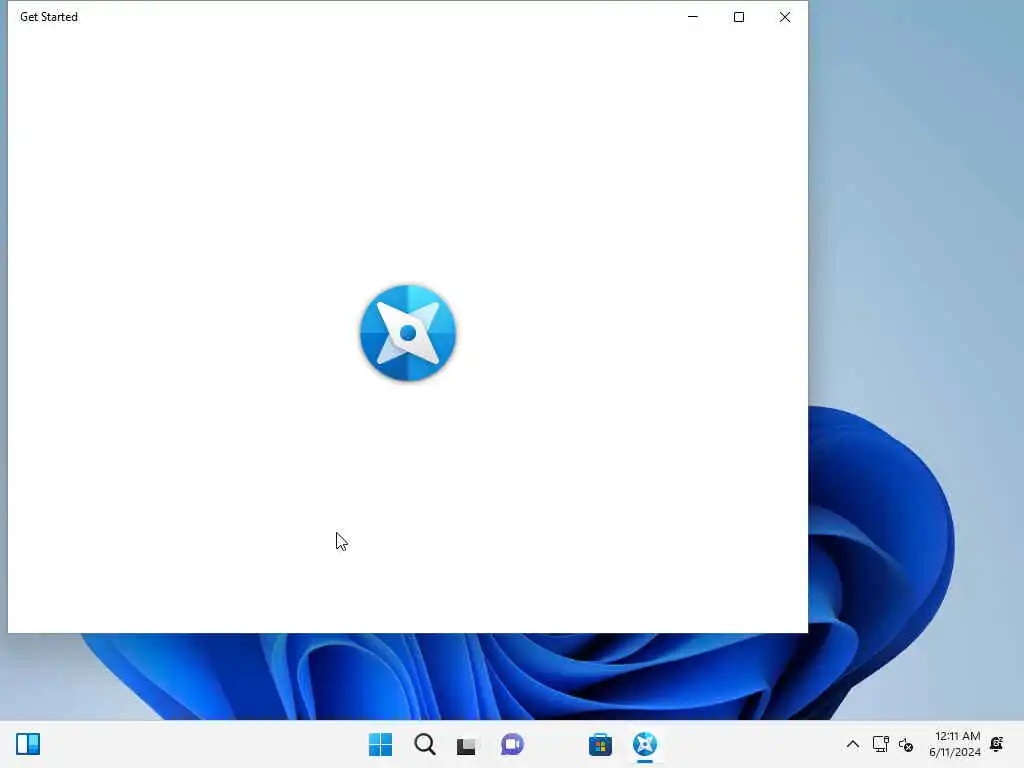Minimize the Get Started window
This screenshot has height=768, width=1024.
(x=693, y=17)
